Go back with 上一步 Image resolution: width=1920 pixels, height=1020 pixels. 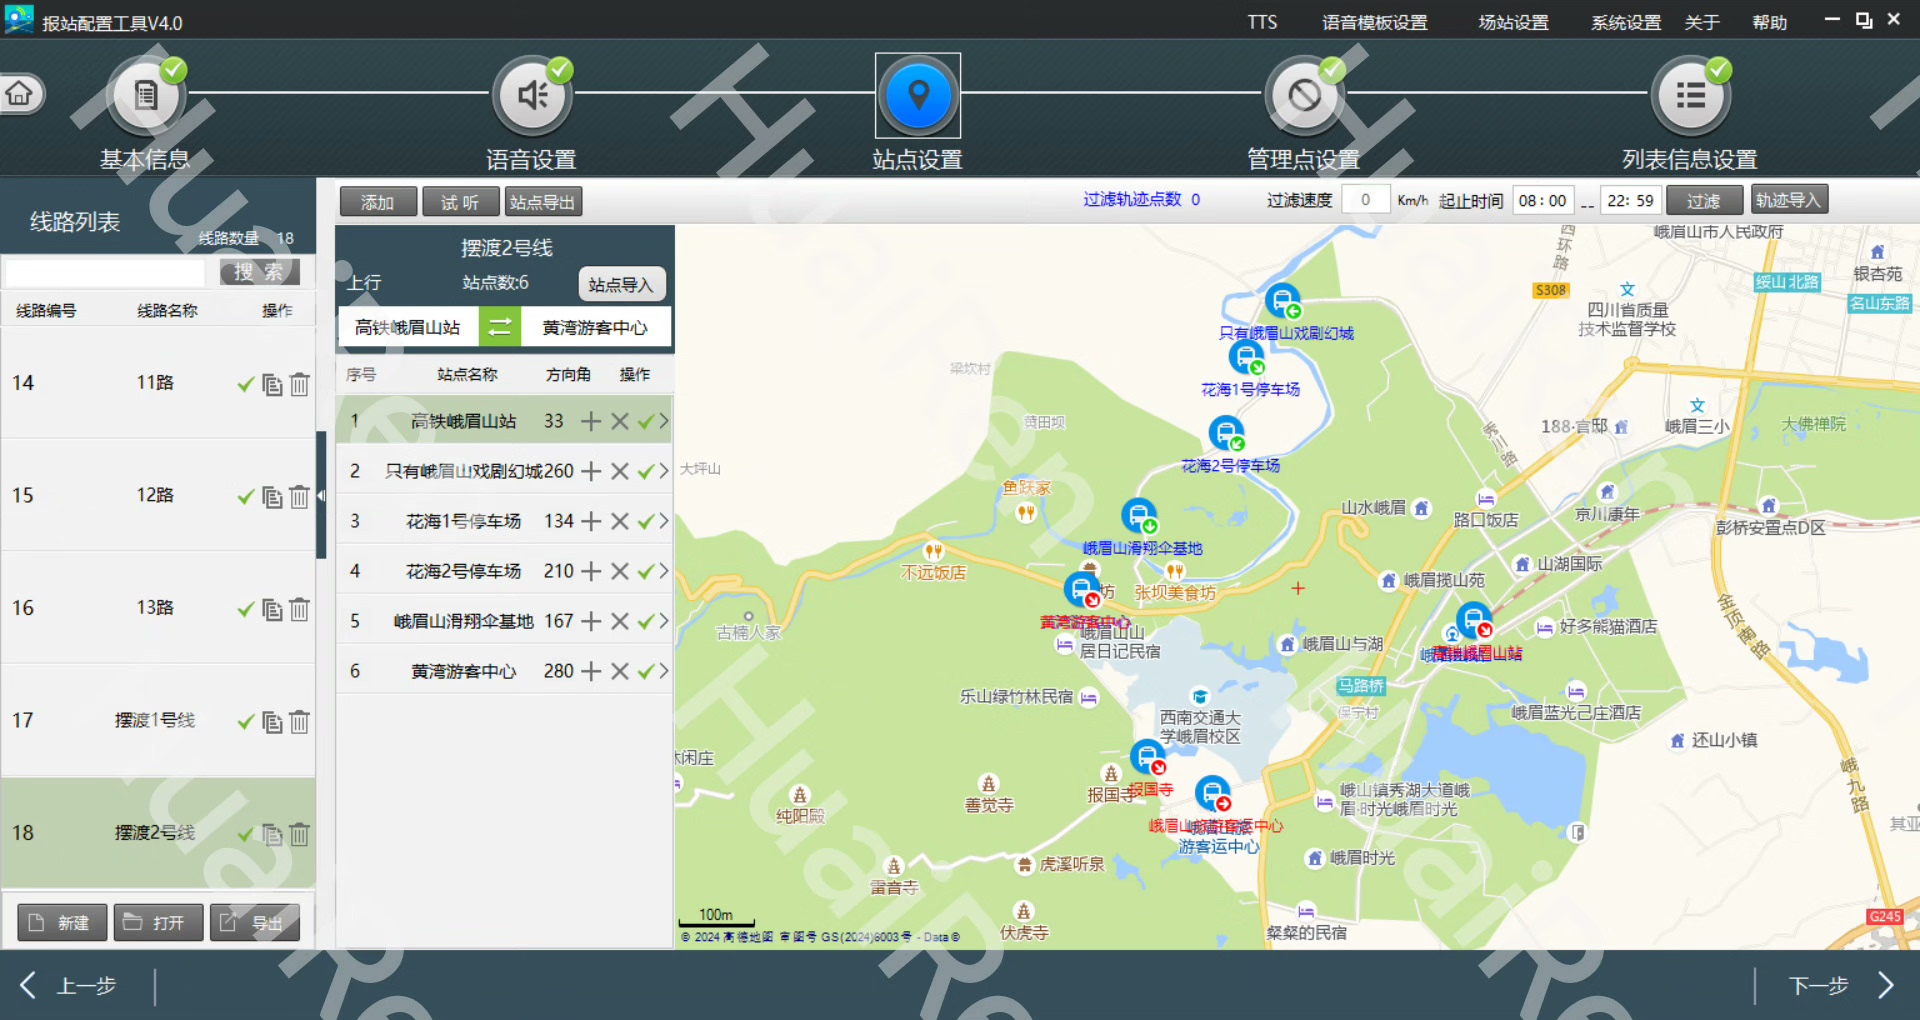pyautogui.click(x=70, y=986)
